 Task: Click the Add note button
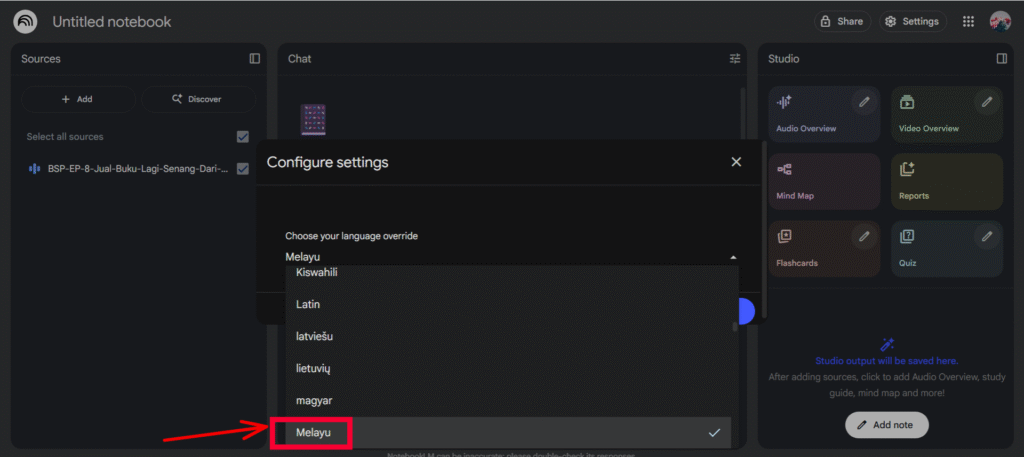point(886,425)
